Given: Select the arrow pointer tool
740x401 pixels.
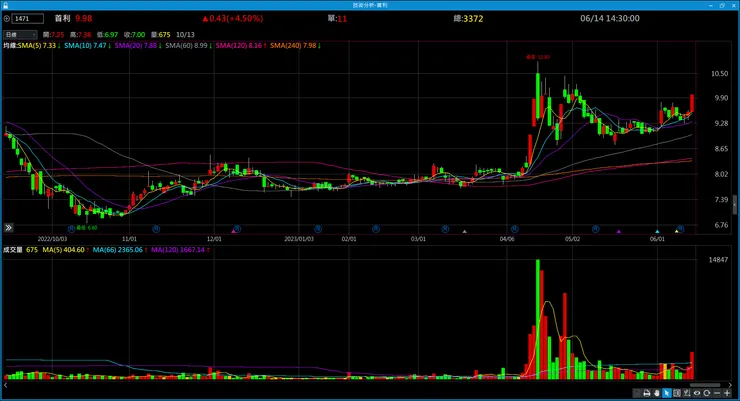Looking at the screenshot, I should (x=667, y=393).
